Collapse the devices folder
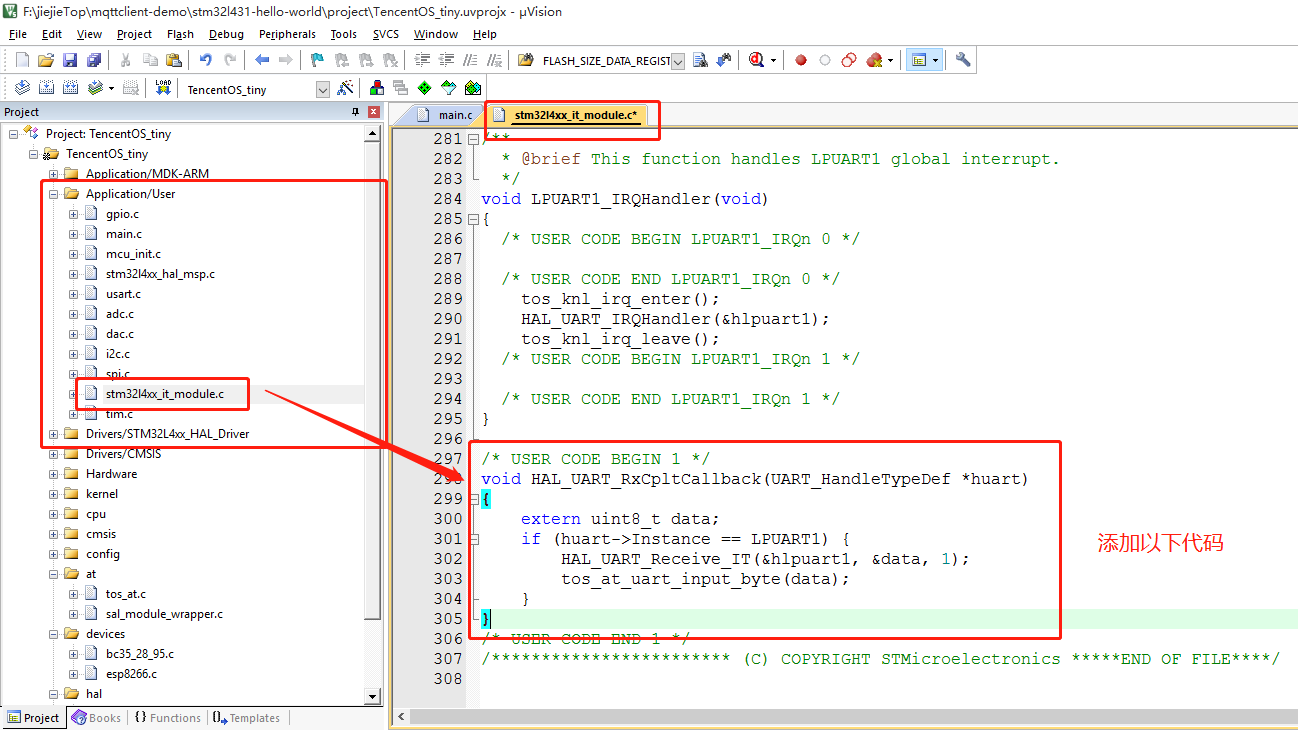Image resolution: width=1298 pixels, height=732 pixels. tap(54, 634)
